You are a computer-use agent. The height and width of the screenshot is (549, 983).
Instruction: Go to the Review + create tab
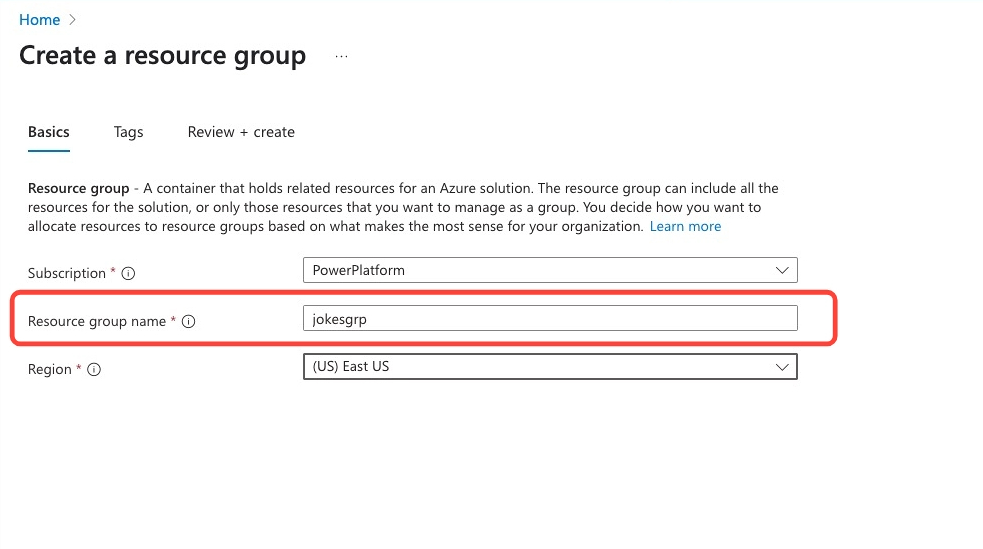[x=241, y=132]
